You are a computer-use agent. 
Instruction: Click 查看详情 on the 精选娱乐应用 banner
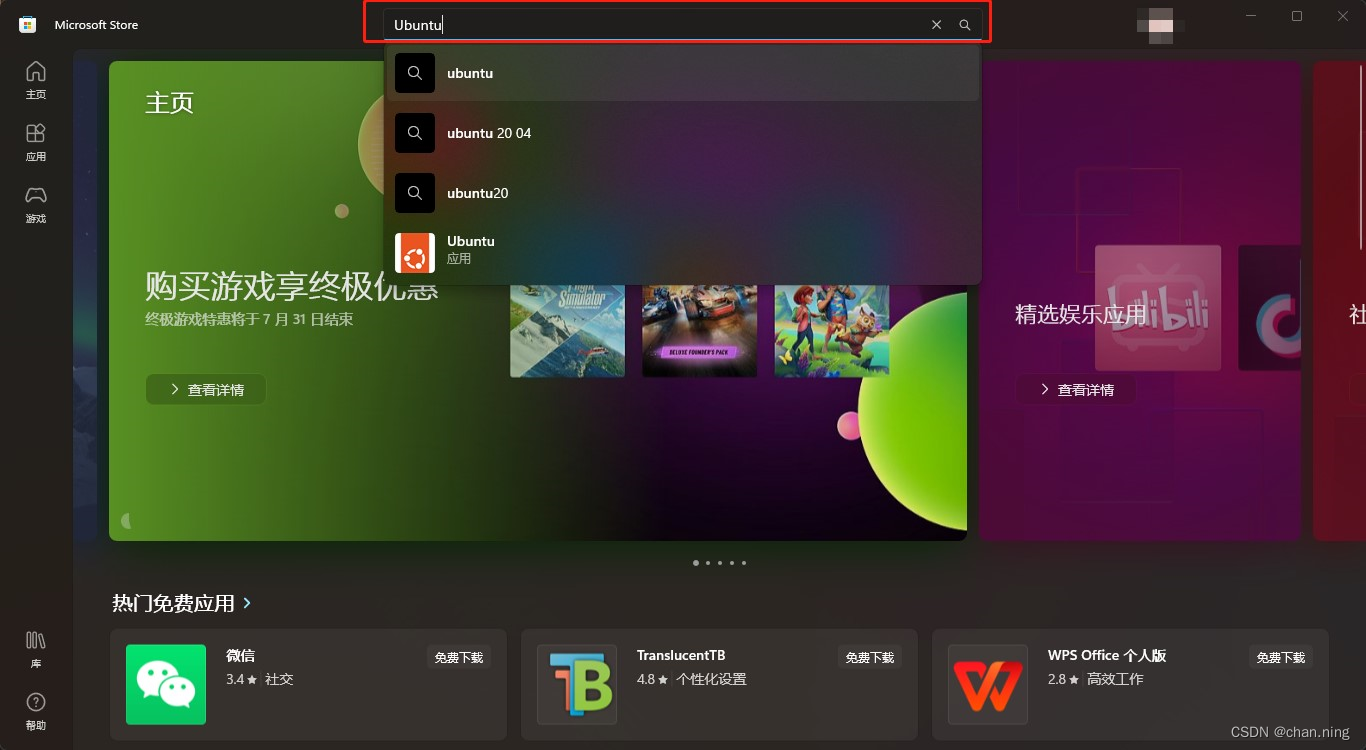(x=1076, y=390)
